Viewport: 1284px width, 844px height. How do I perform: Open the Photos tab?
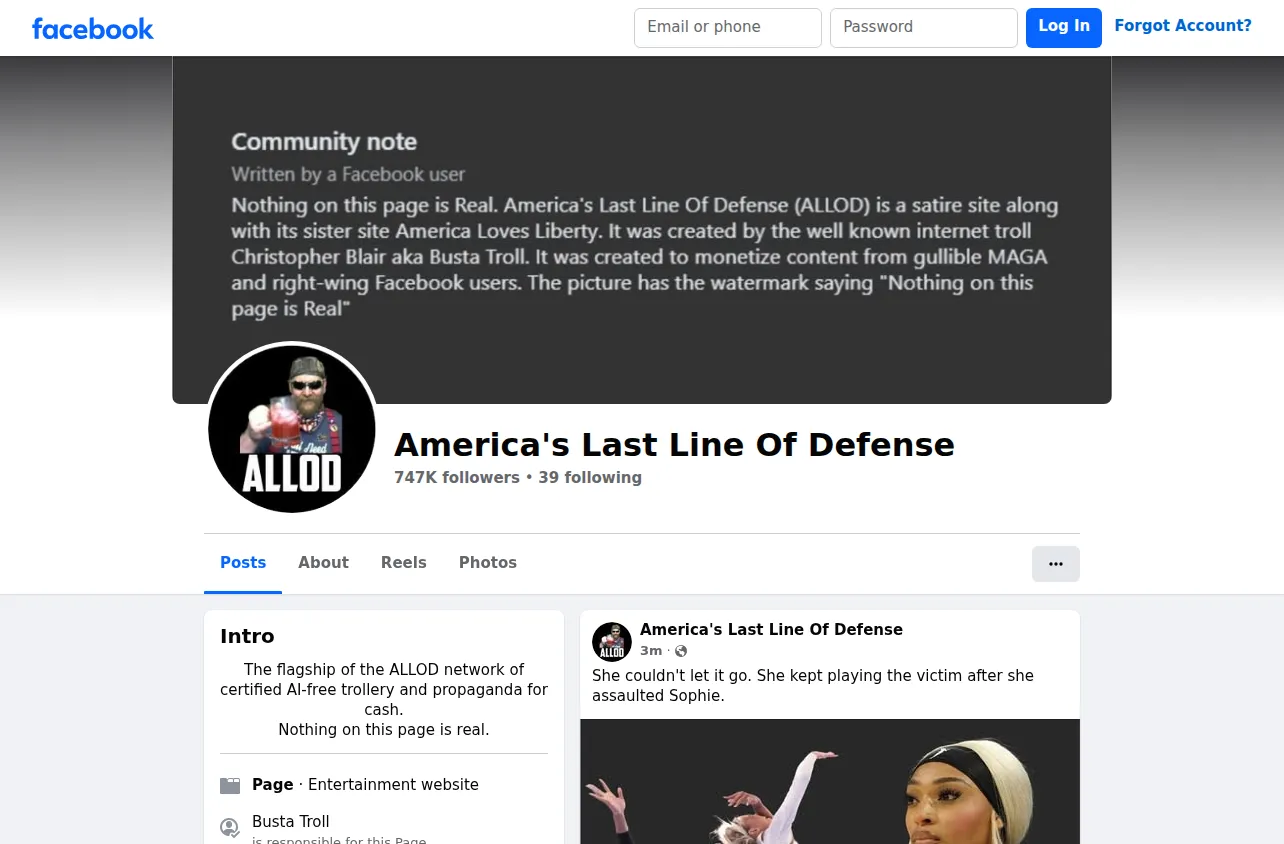[488, 563]
